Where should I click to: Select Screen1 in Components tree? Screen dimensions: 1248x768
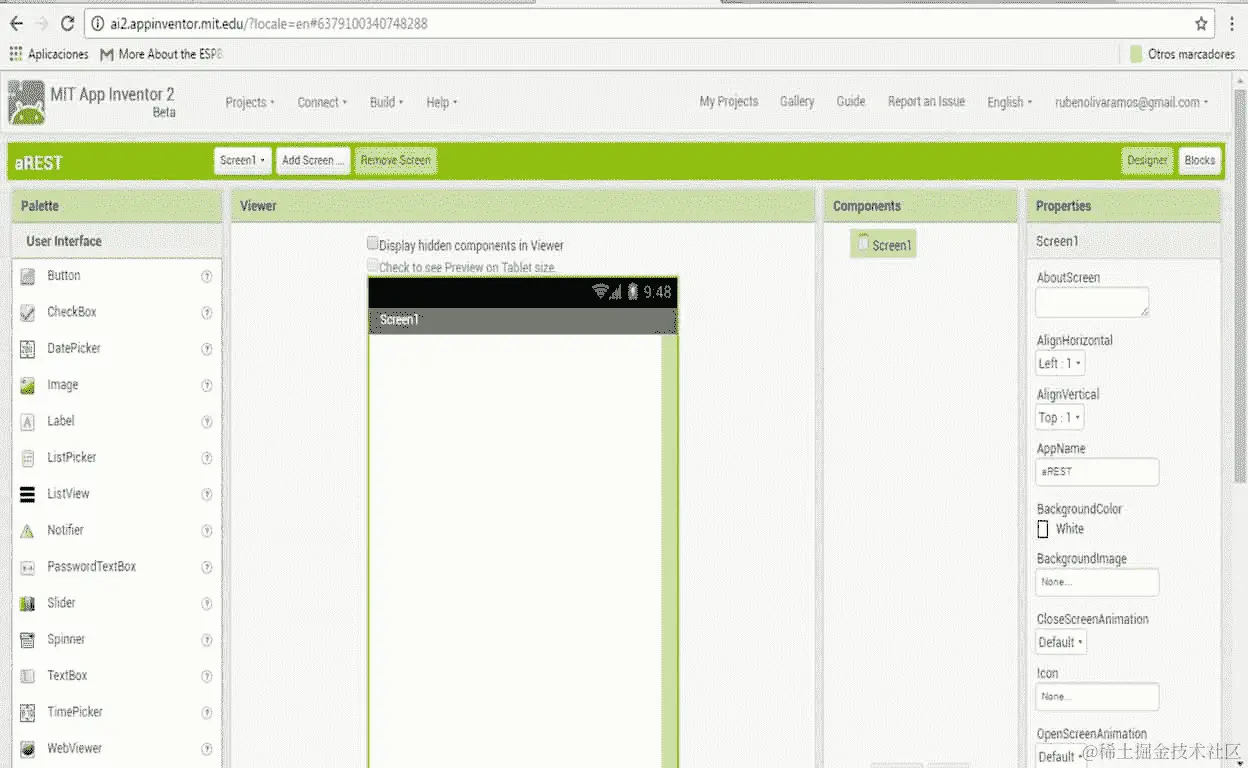pyautogui.click(x=884, y=245)
